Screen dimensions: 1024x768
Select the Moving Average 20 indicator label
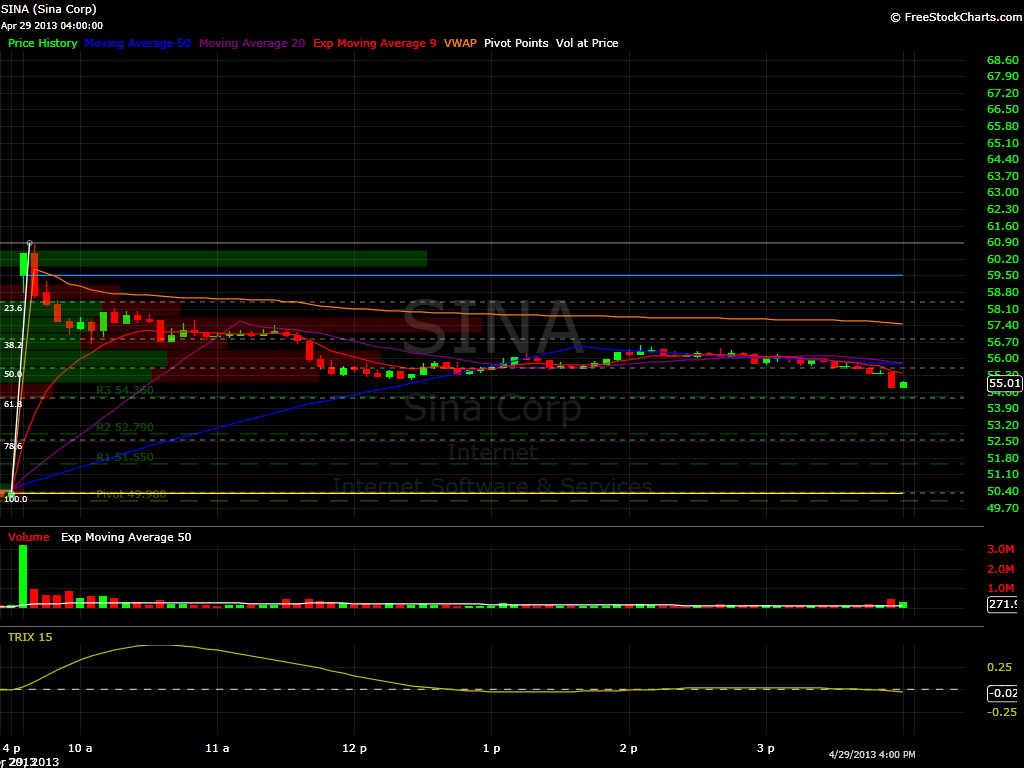(252, 43)
